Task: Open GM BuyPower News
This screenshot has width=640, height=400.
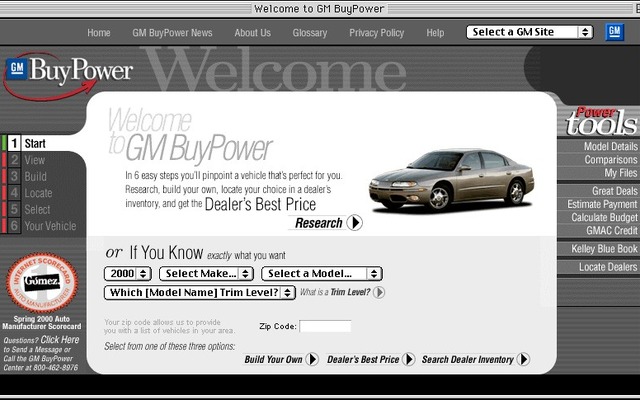Action: coord(172,33)
